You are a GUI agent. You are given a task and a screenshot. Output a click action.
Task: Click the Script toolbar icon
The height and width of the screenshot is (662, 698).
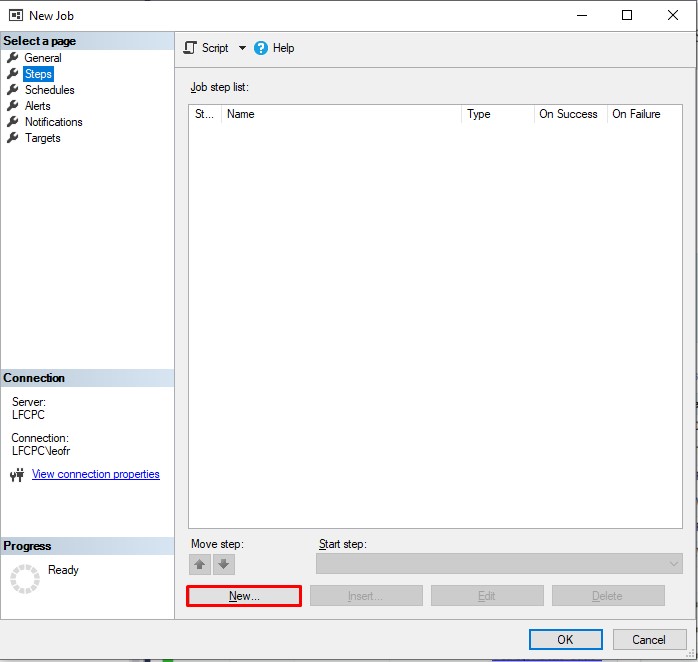click(x=190, y=48)
